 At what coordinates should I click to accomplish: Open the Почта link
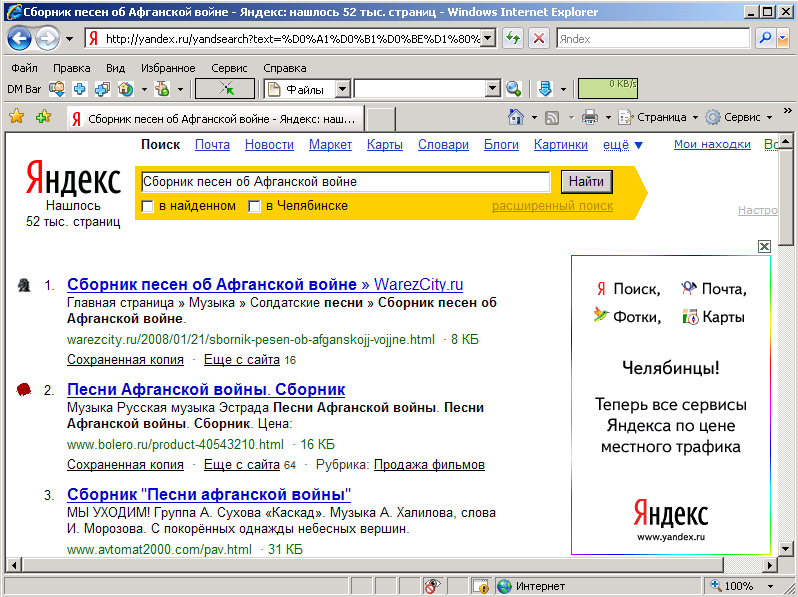pos(212,145)
